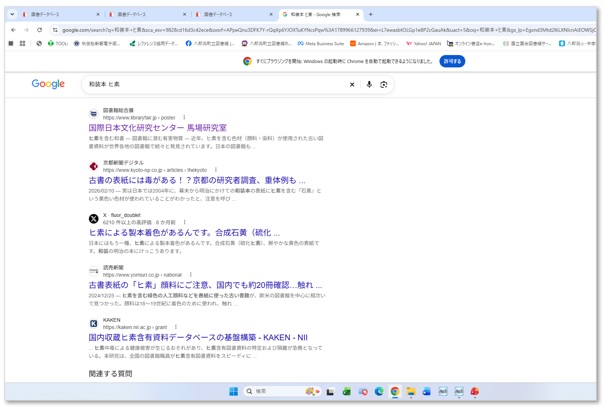Open the レファレンス協同データ bookmark

pyautogui.click(x=154, y=44)
